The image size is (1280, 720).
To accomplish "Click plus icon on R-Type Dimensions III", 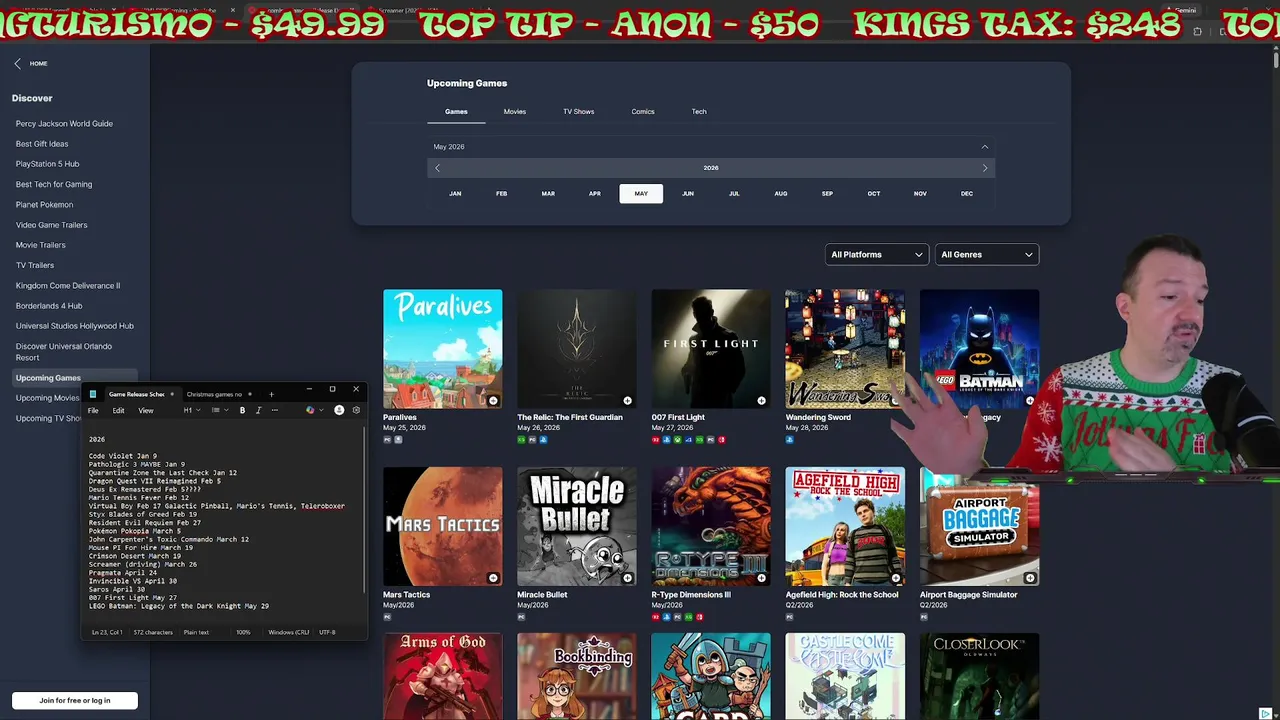I will pyautogui.click(x=761, y=578).
